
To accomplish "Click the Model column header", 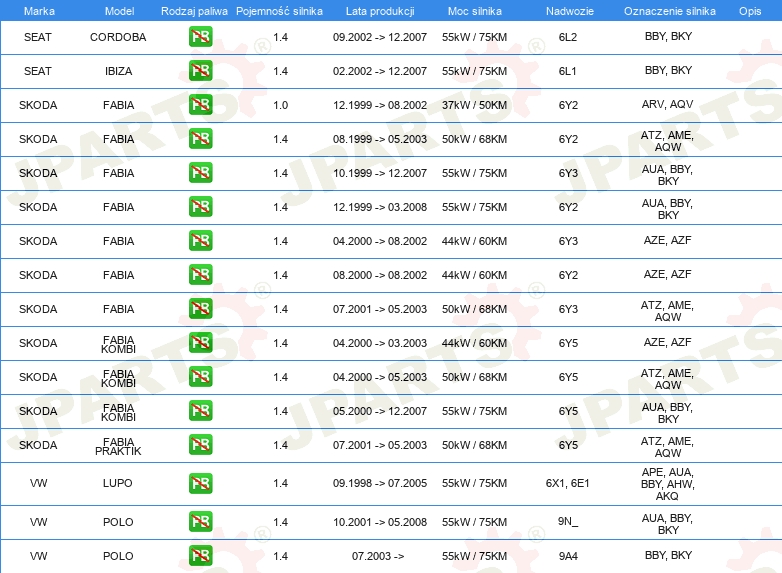I will [119, 11].
